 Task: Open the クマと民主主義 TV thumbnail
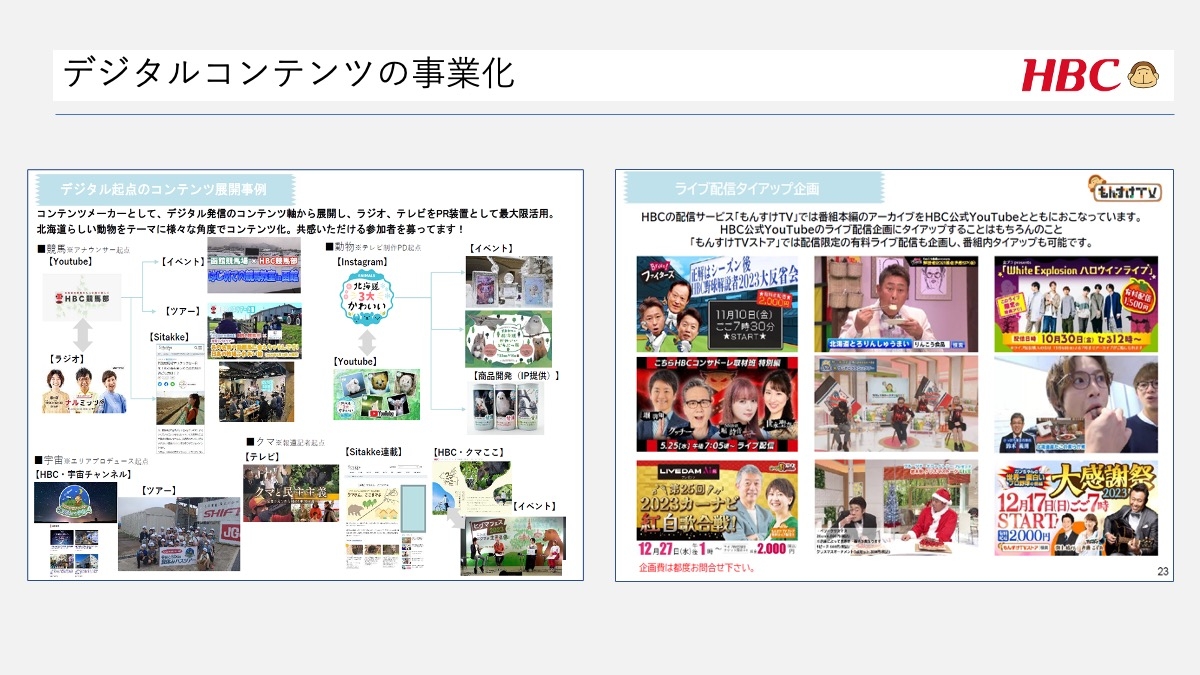[x=290, y=493]
